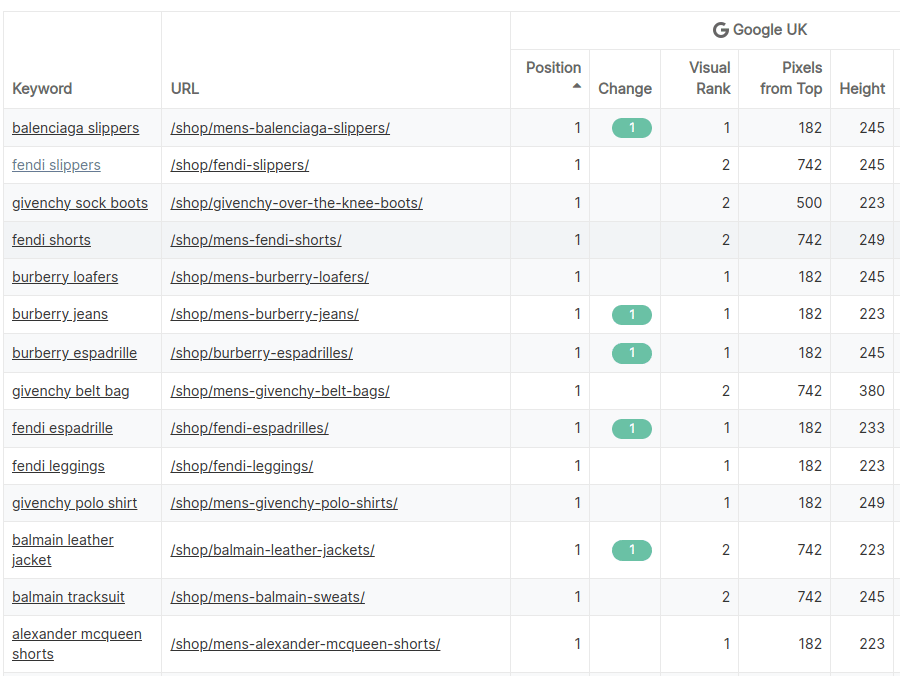Screen dimensions: 900x676
Task: Open the fendi espadrille keyword link
Action: pyautogui.click(x=62, y=428)
